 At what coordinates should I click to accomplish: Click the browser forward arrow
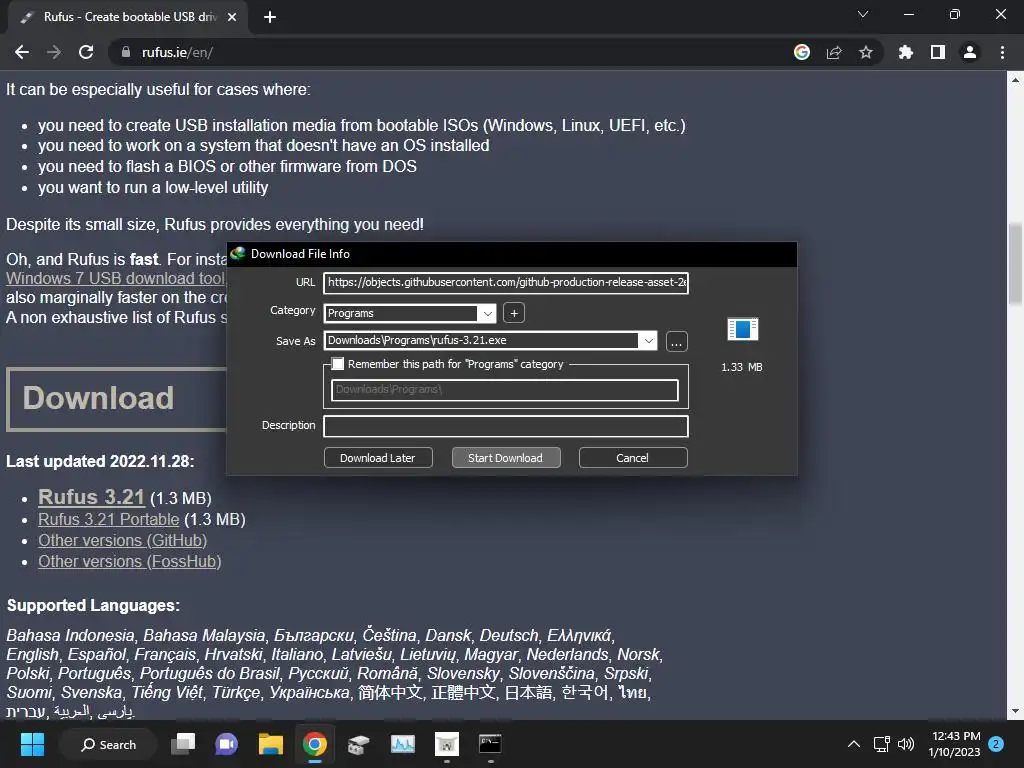54,52
